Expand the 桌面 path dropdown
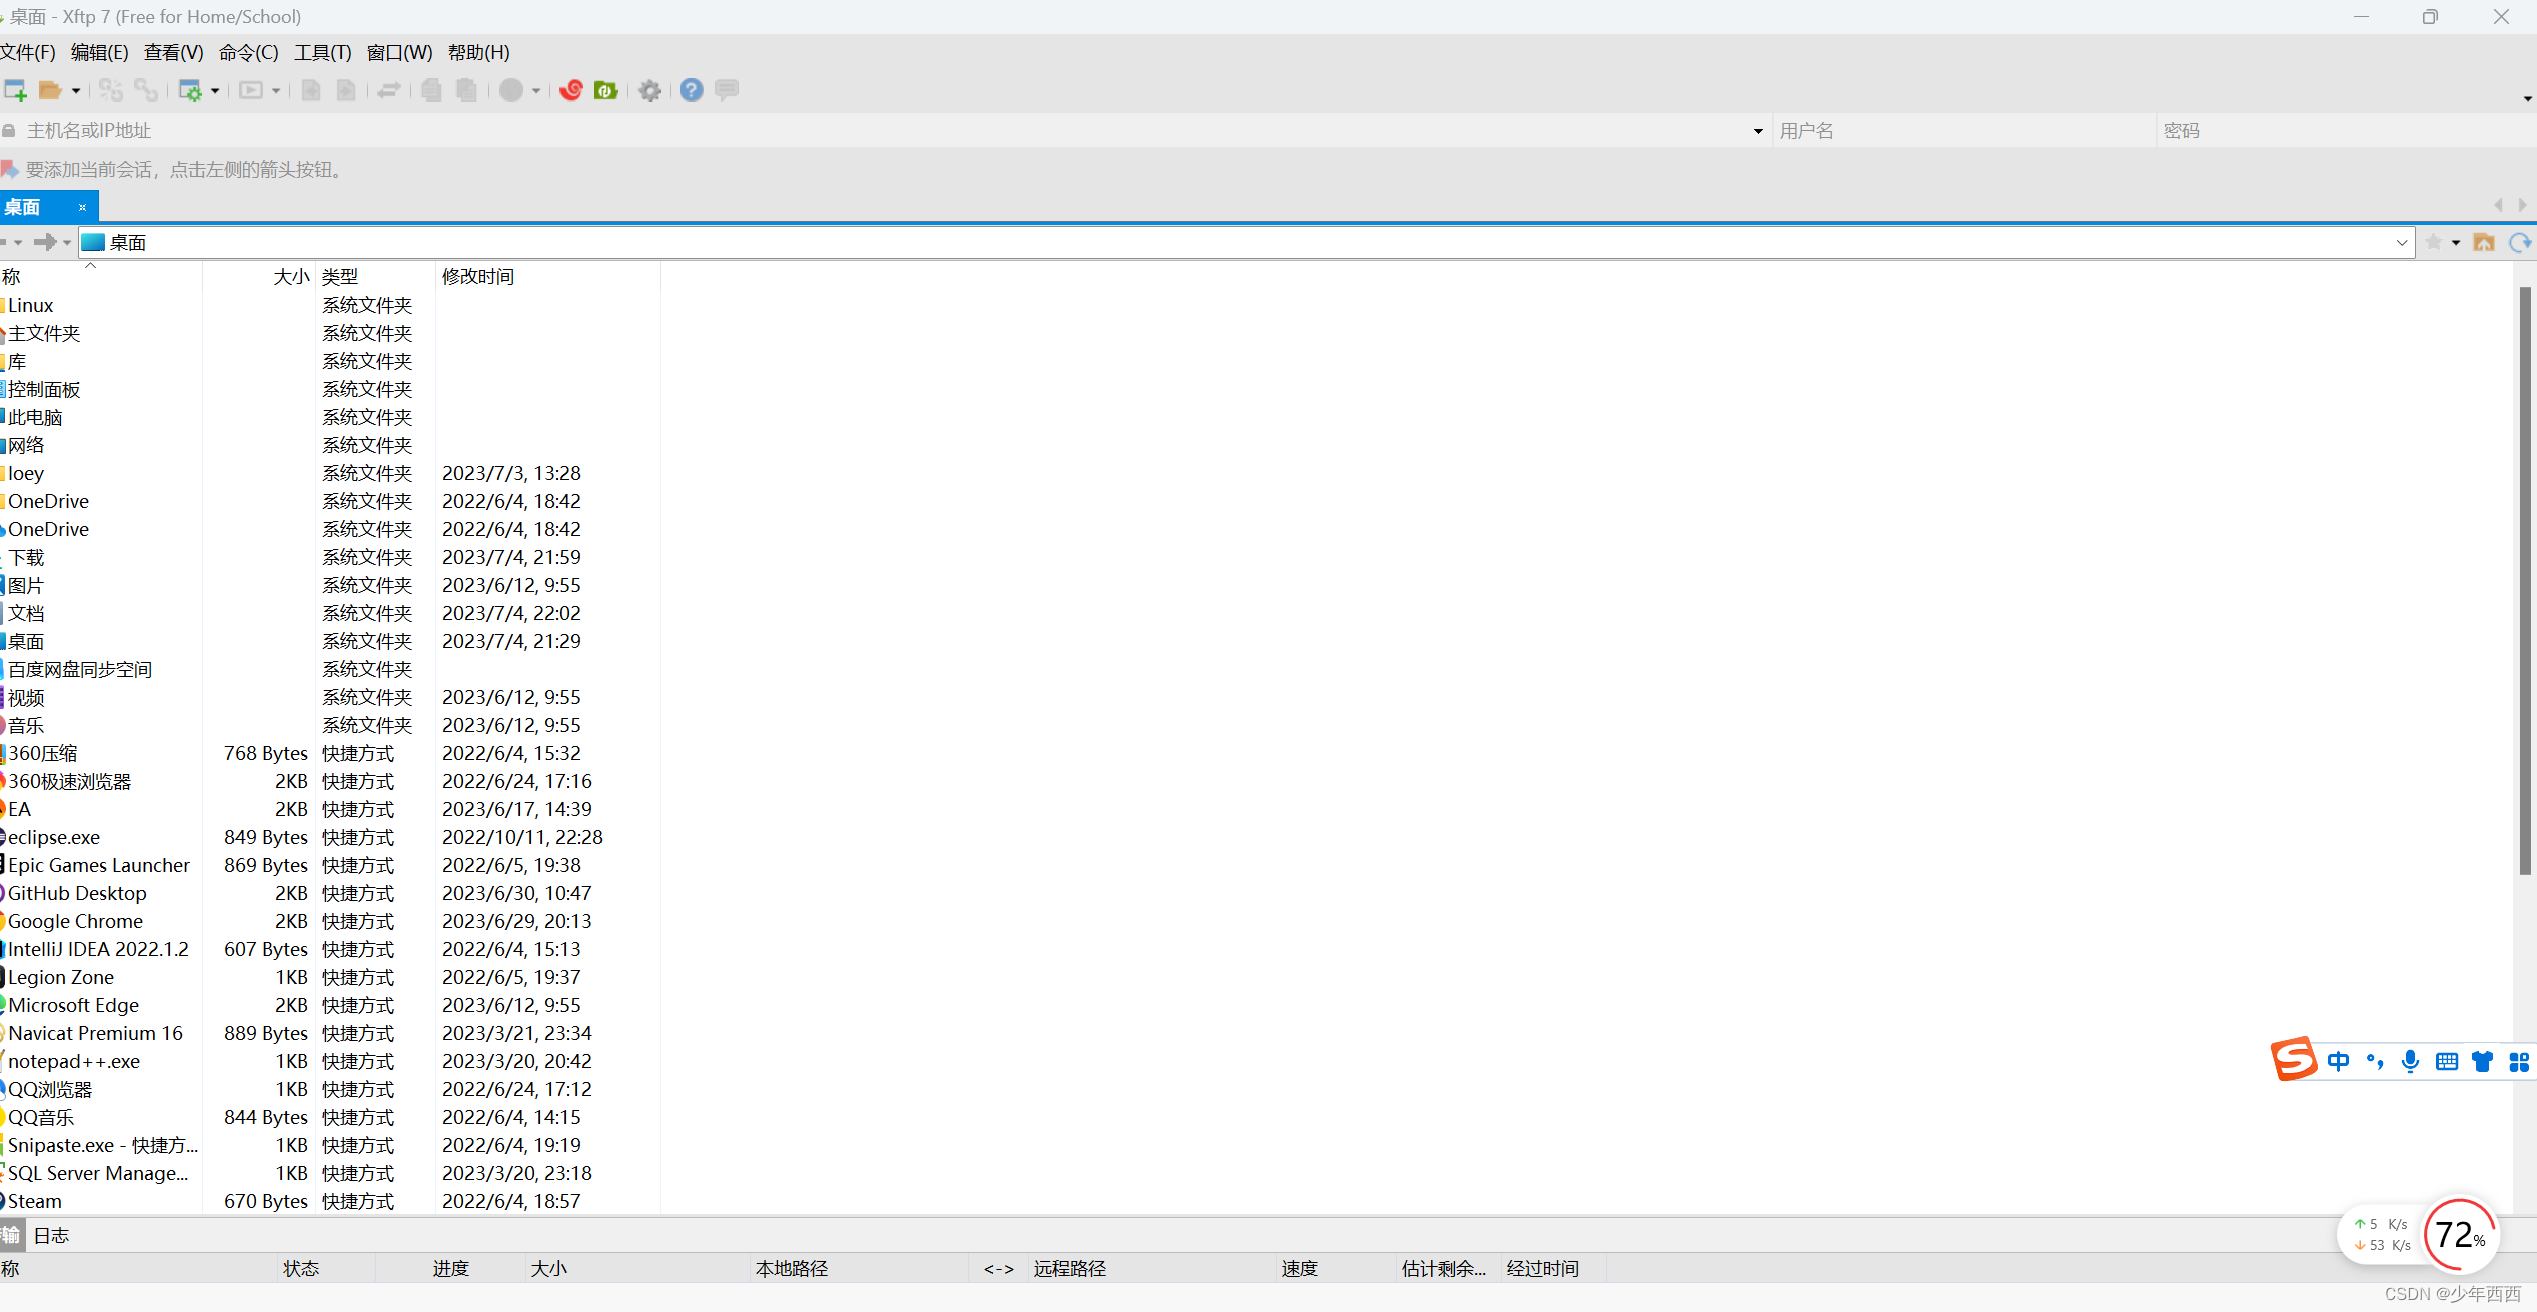The image size is (2537, 1312). (x=2401, y=243)
